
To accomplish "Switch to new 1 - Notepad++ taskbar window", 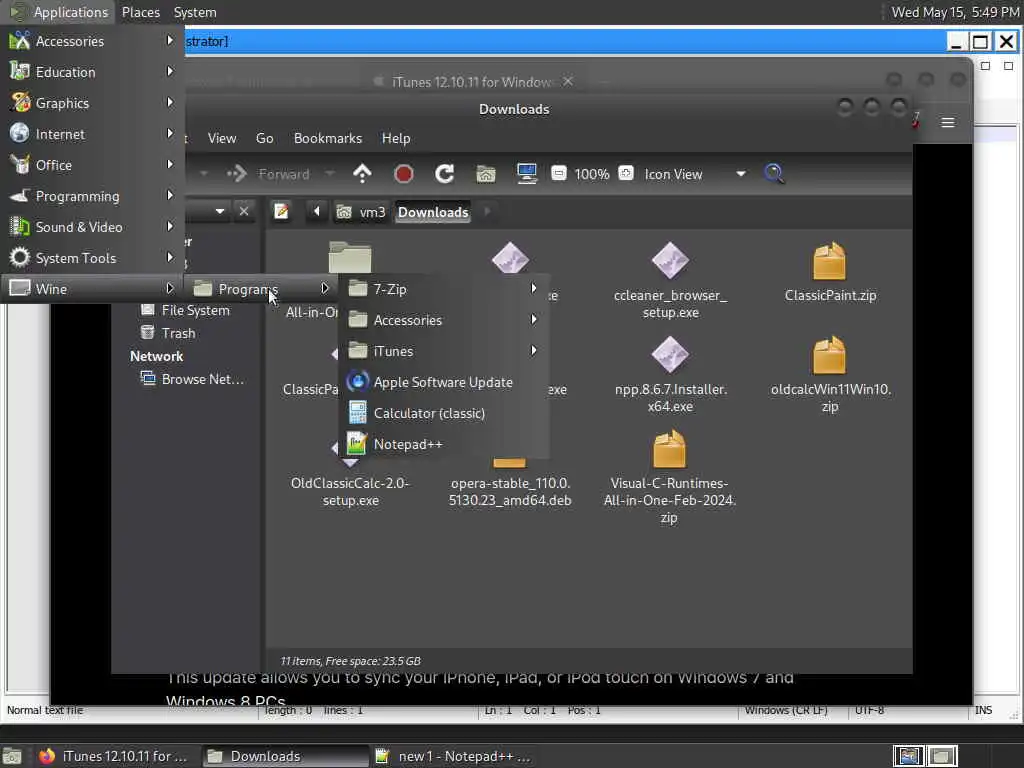I will pyautogui.click(x=455, y=756).
